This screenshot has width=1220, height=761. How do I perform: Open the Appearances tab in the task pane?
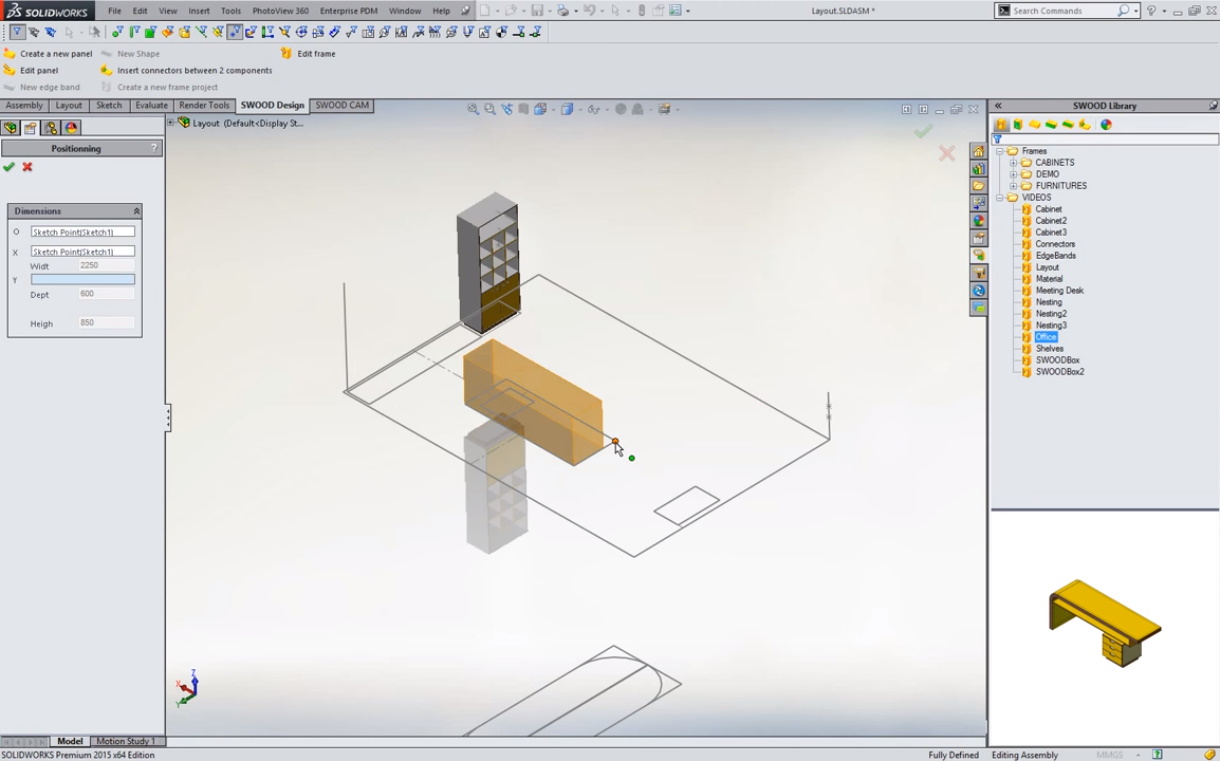[979, 221]
